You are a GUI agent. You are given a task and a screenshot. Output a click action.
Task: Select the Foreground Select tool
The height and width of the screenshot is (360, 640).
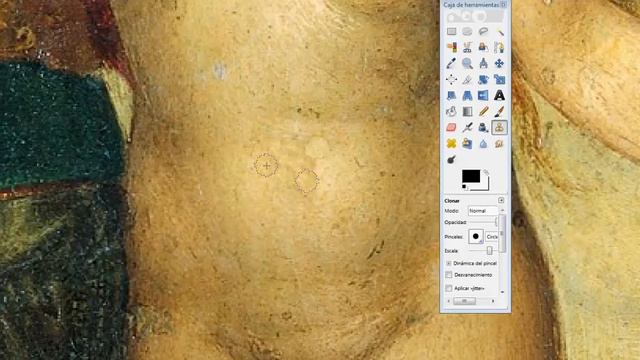(483, 48)
